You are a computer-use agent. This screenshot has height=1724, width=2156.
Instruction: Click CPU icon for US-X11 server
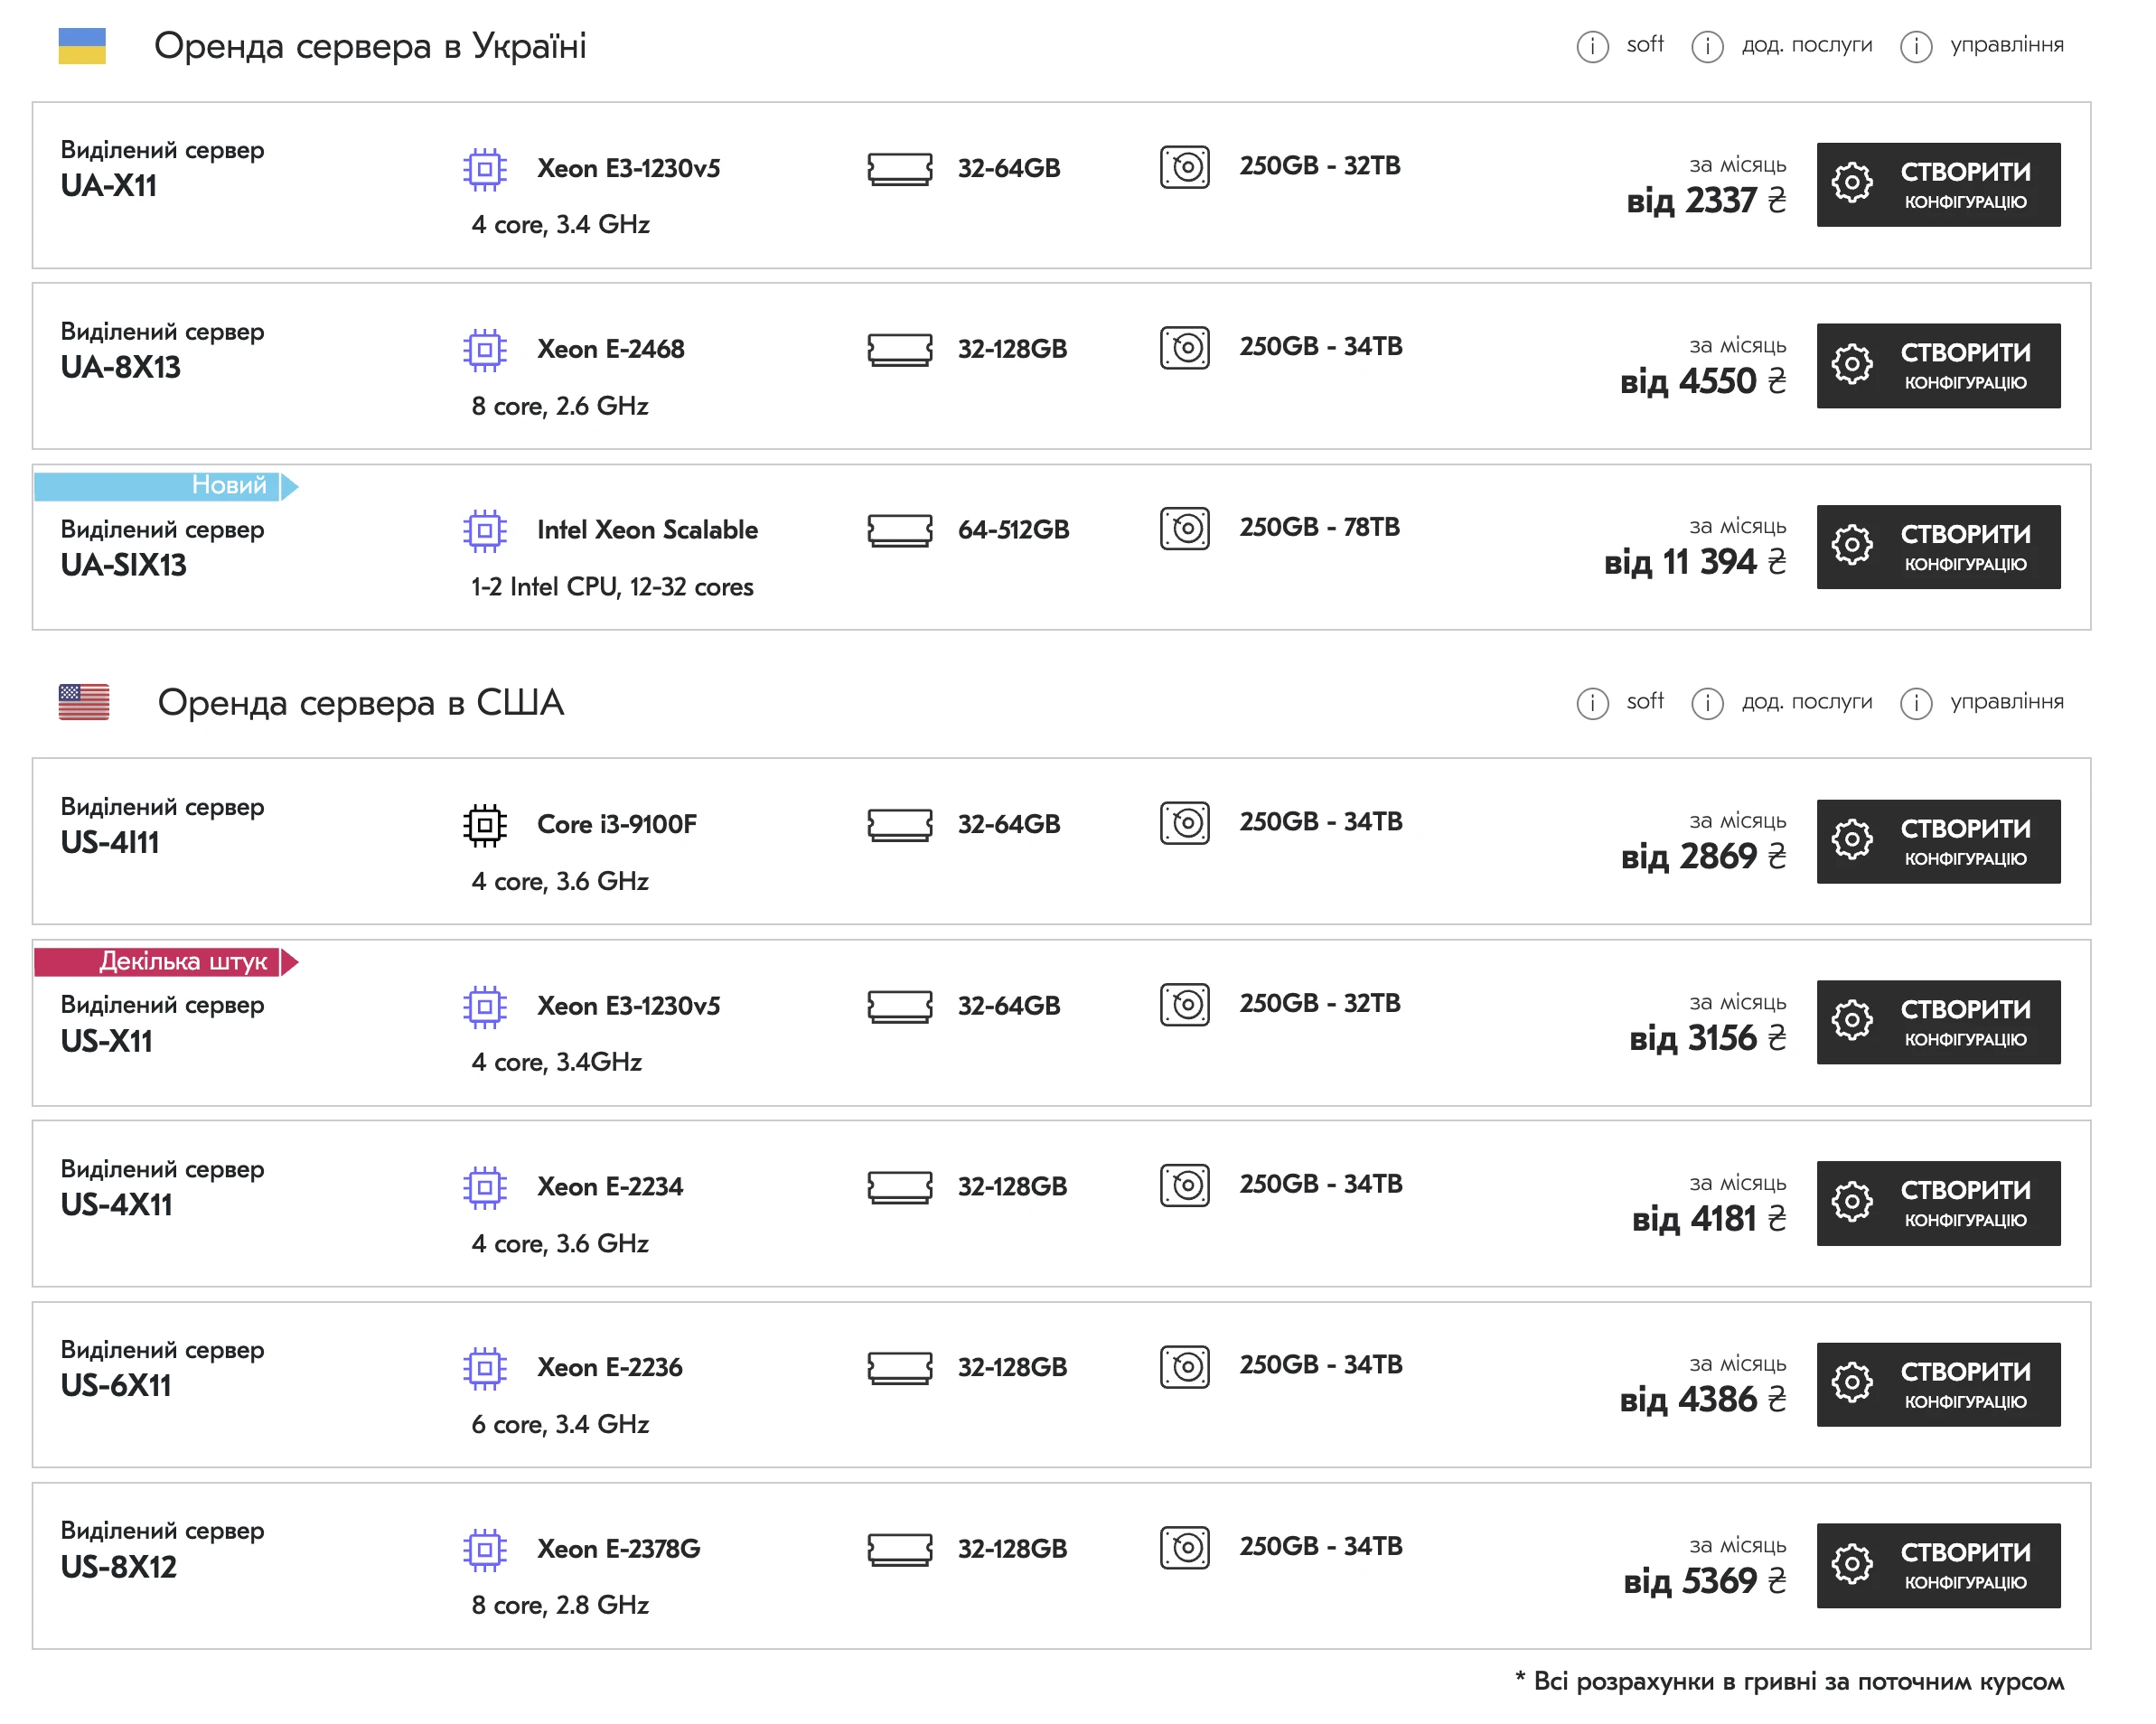point(485,1007)
